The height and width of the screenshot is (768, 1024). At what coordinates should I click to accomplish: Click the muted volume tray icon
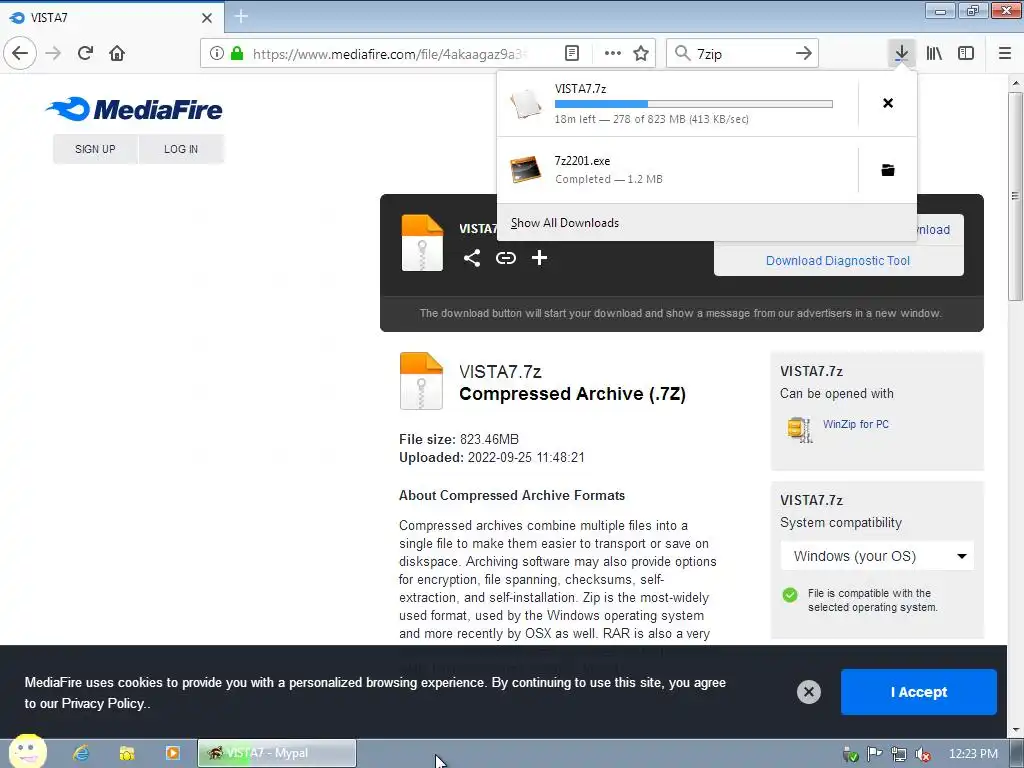click(x=923, y=754)
